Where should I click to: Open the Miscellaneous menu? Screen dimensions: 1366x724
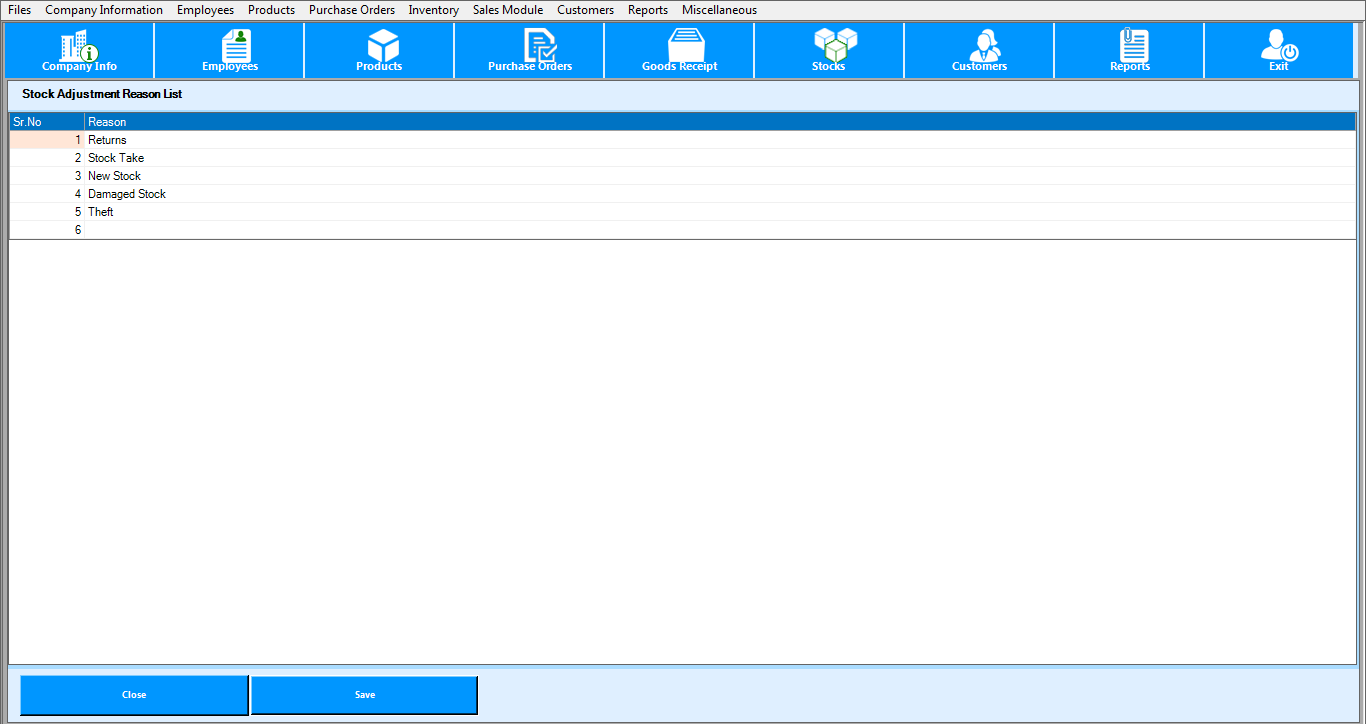point(719,10)
